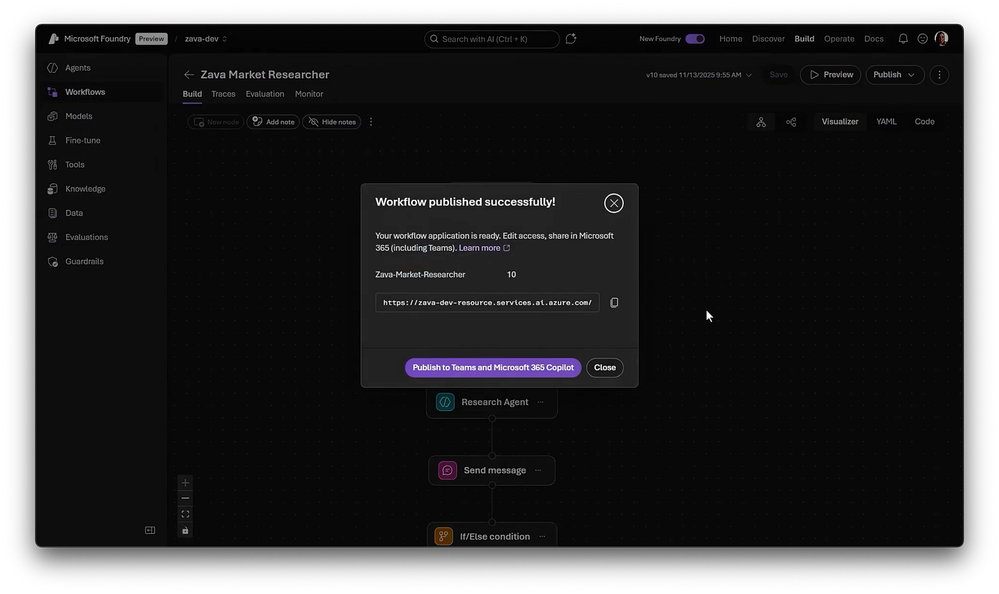Screen dimensions: 999x594
Task: Open Docs in the top navigation
Action: 873,39
